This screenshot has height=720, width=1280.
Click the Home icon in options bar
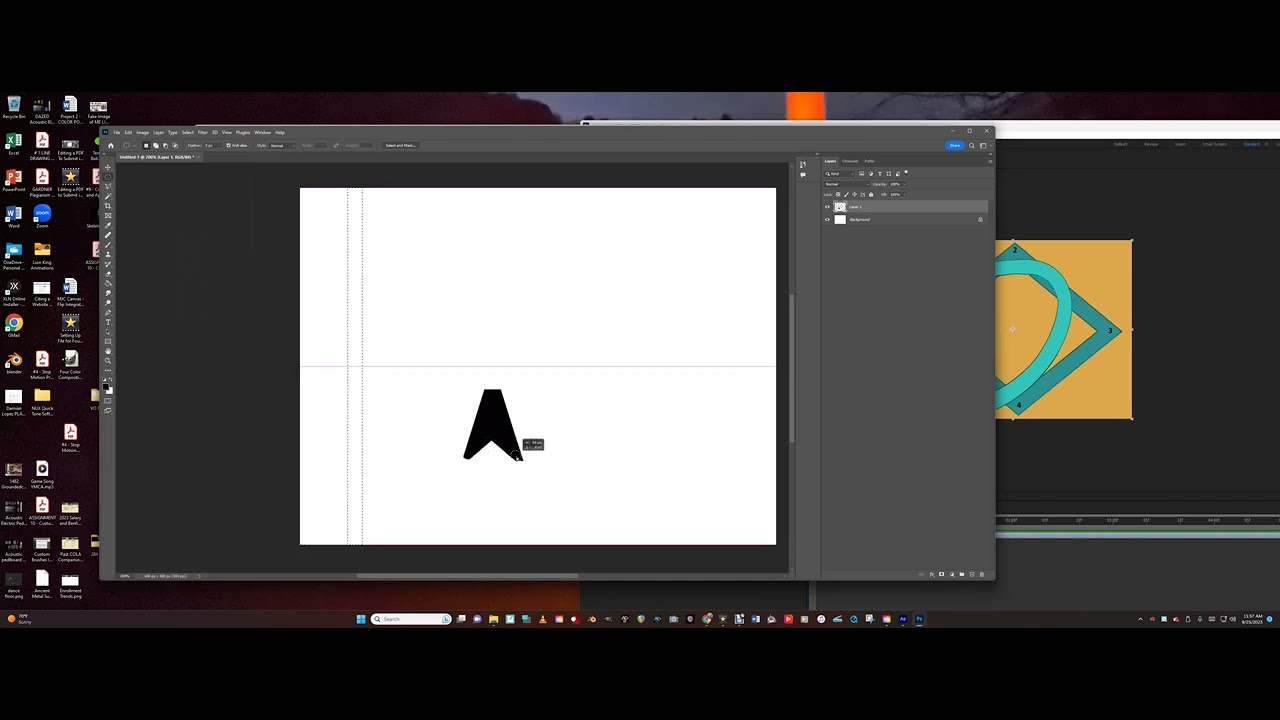(x=111, y=146)
